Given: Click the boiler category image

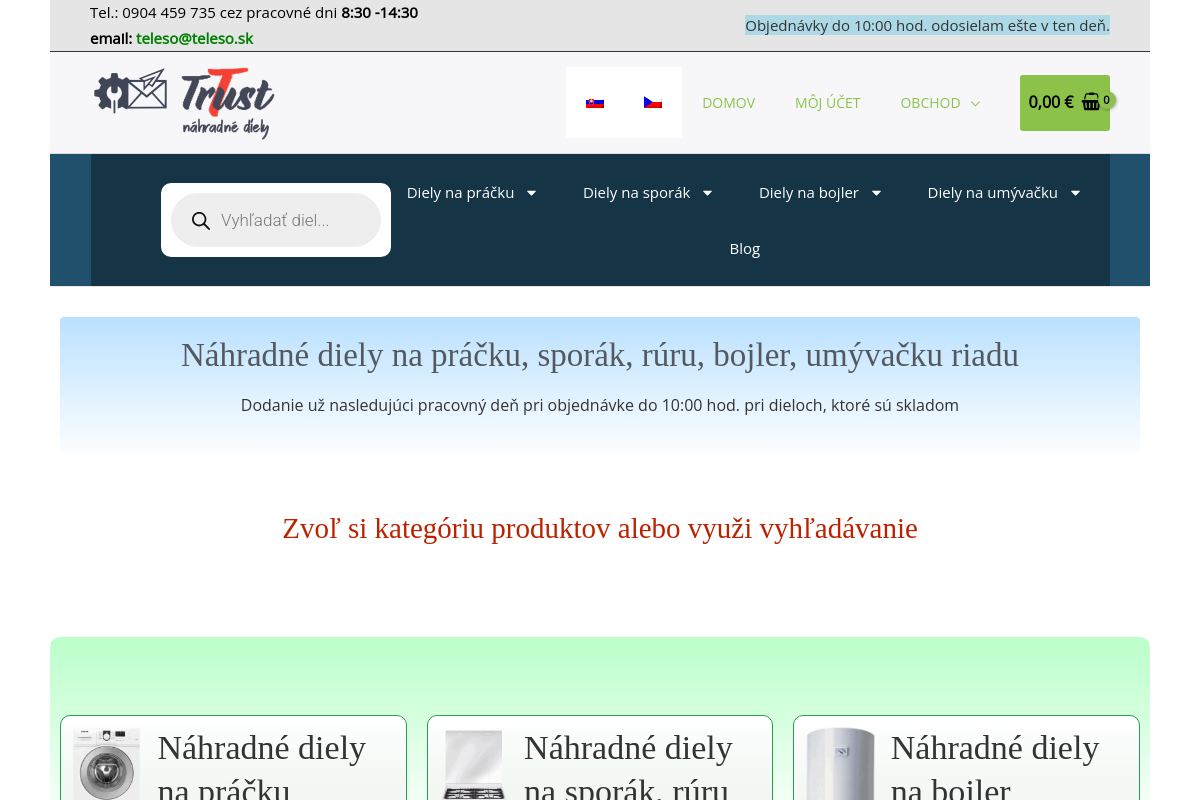Looking at the screenshot, I should 840,764.
